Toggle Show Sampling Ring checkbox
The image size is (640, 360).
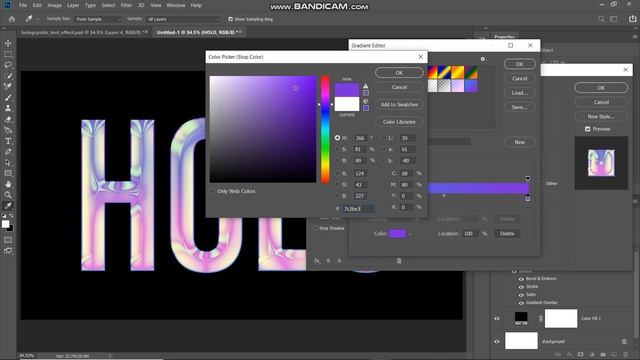tap(231, 19)
